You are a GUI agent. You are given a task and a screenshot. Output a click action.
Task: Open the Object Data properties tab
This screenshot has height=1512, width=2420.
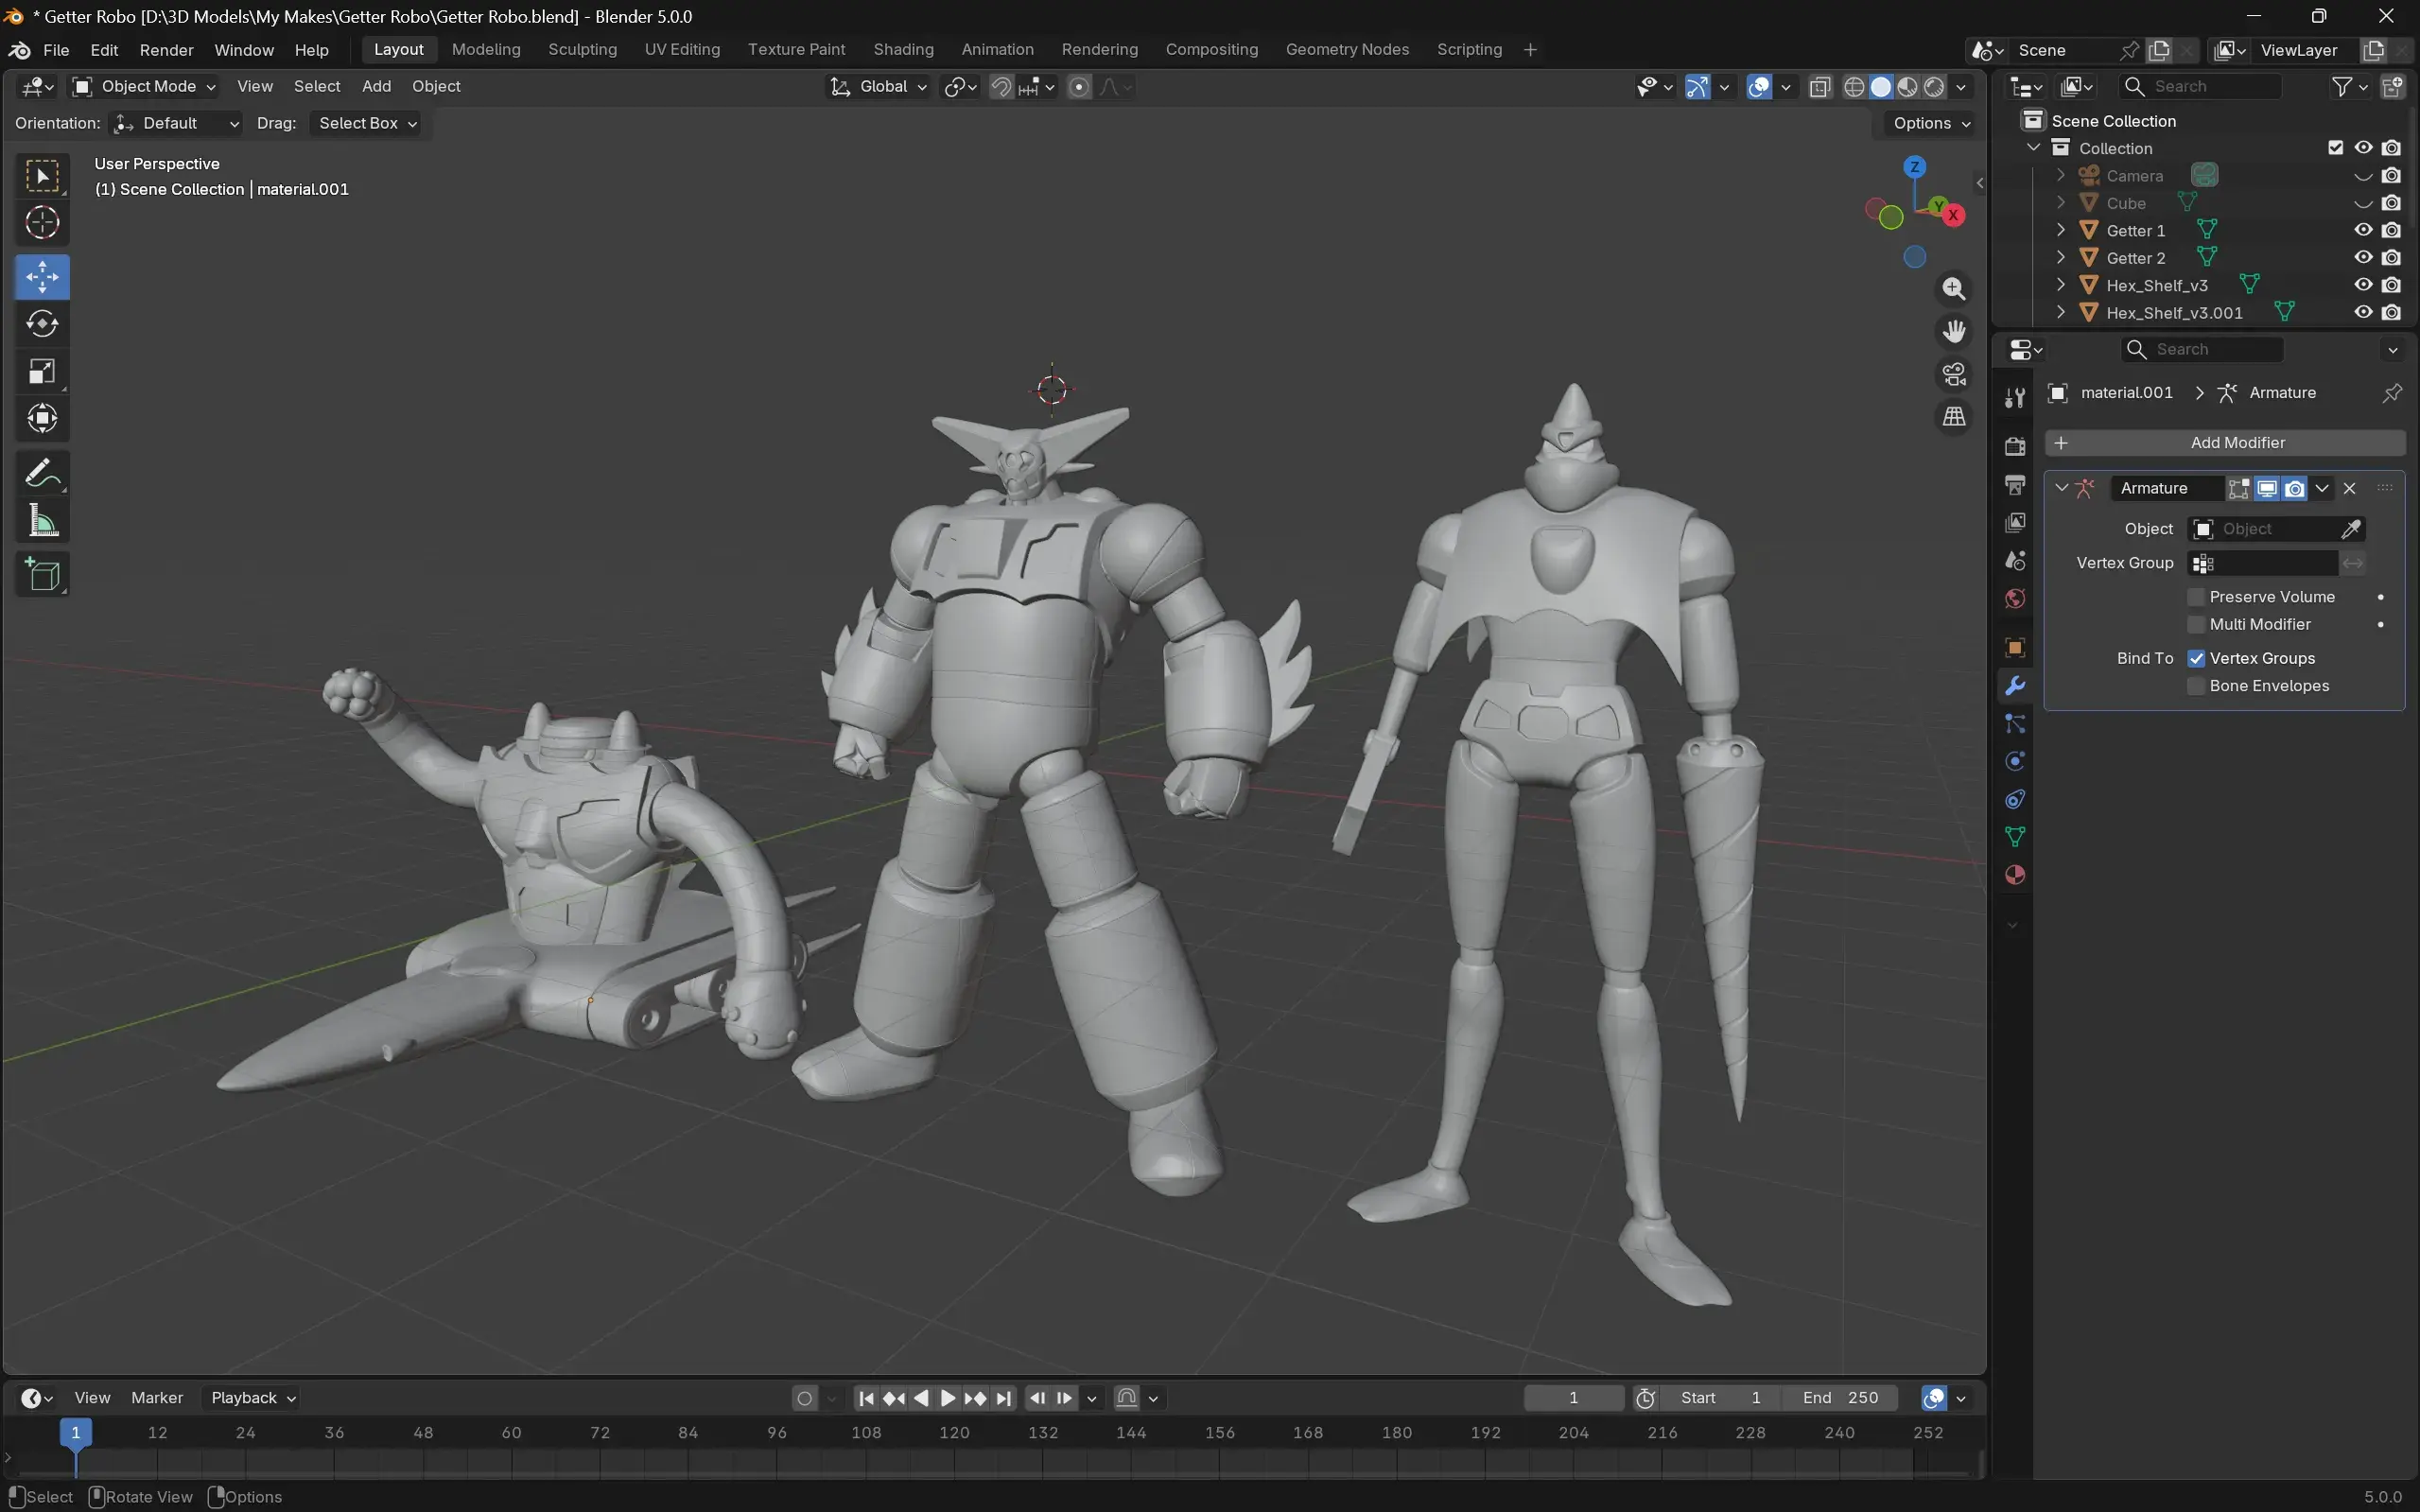pyautogui.click(x=2015, y=837)
